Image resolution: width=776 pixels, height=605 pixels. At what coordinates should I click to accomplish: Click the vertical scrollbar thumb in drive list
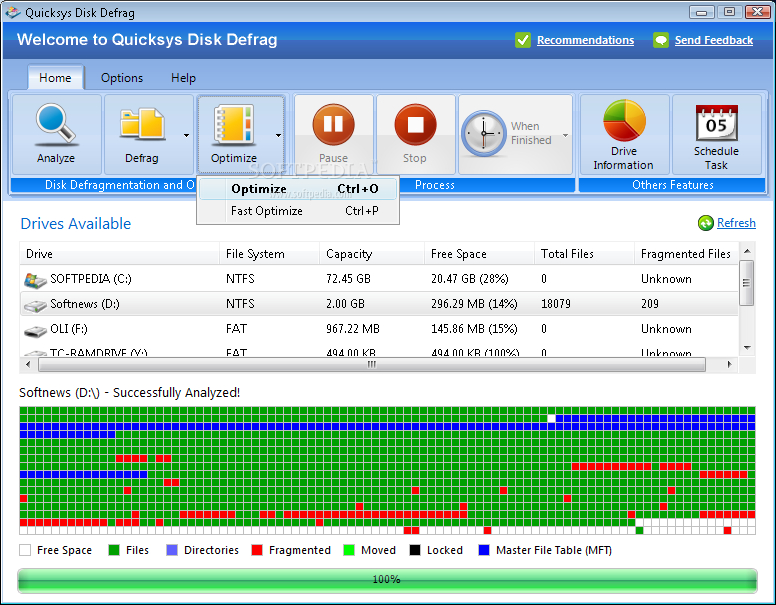pos(747,283)
